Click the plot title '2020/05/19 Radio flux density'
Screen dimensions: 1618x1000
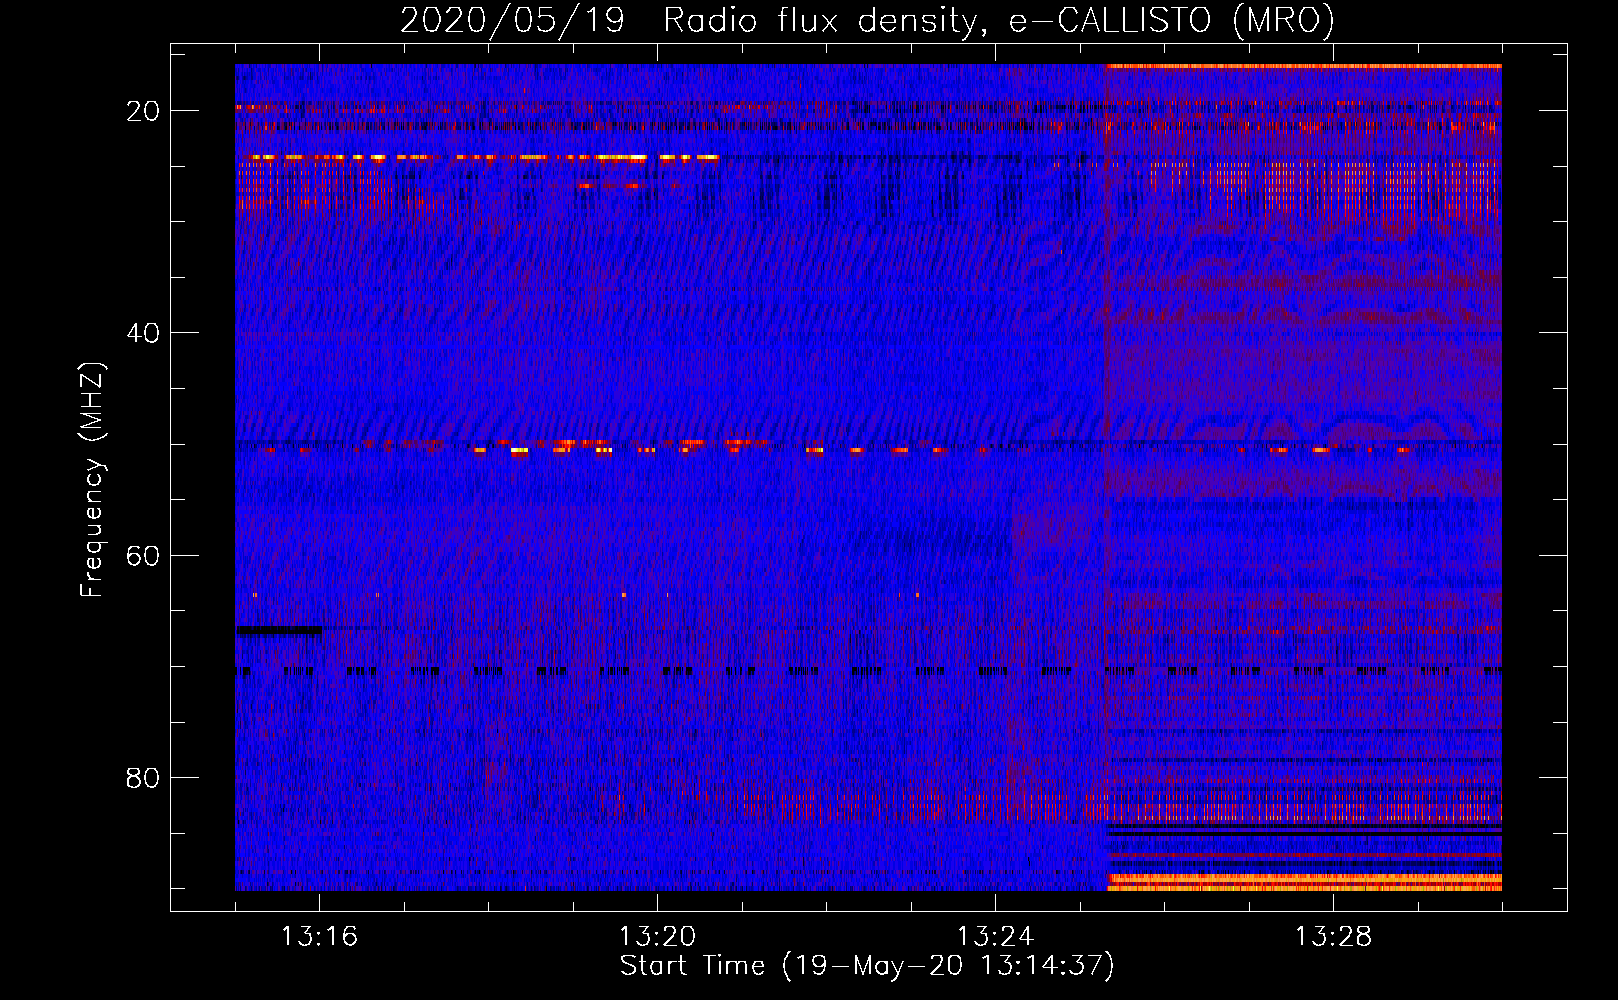point(867,20)
